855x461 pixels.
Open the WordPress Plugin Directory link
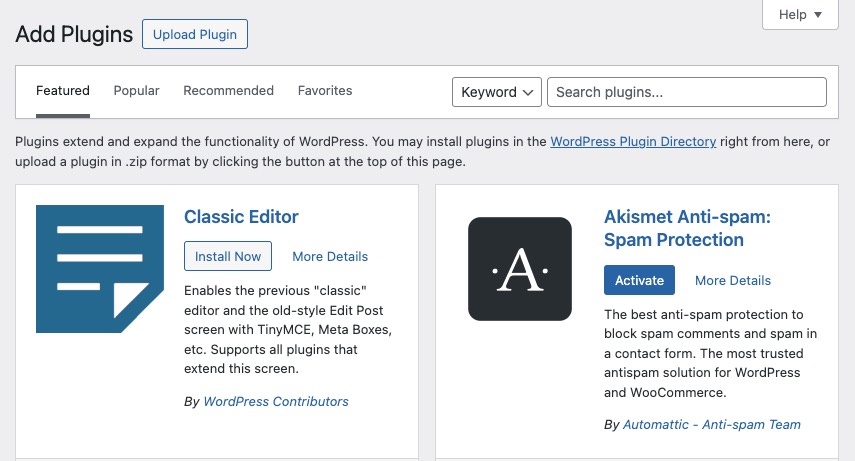tap(633, 142)
